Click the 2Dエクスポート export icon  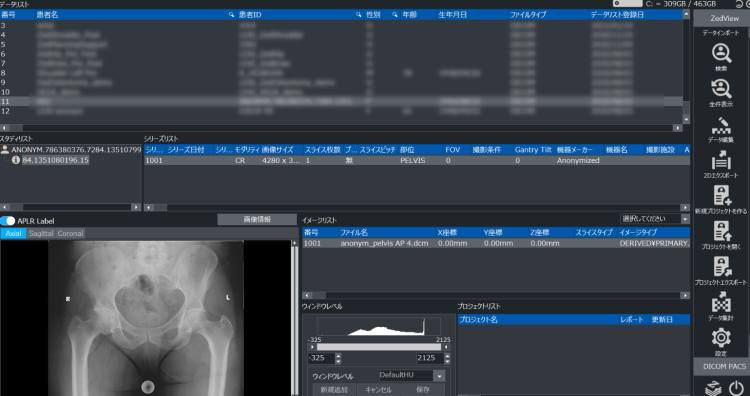point(721,164)
